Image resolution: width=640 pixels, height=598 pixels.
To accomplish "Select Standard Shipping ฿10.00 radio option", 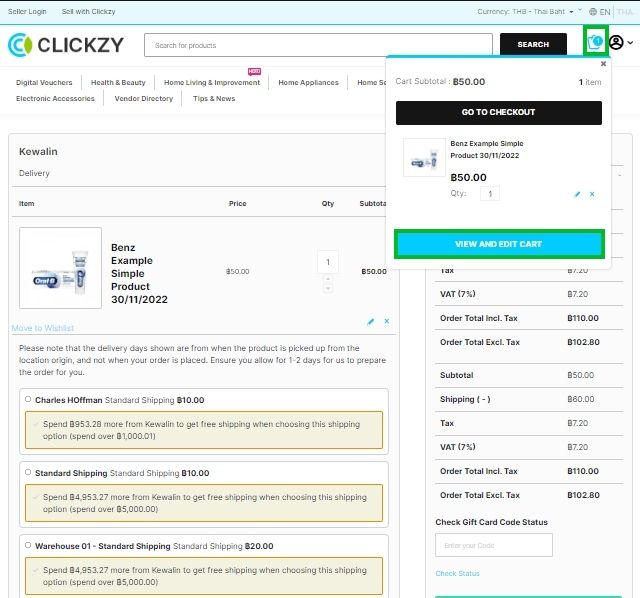I will point(28,472).
